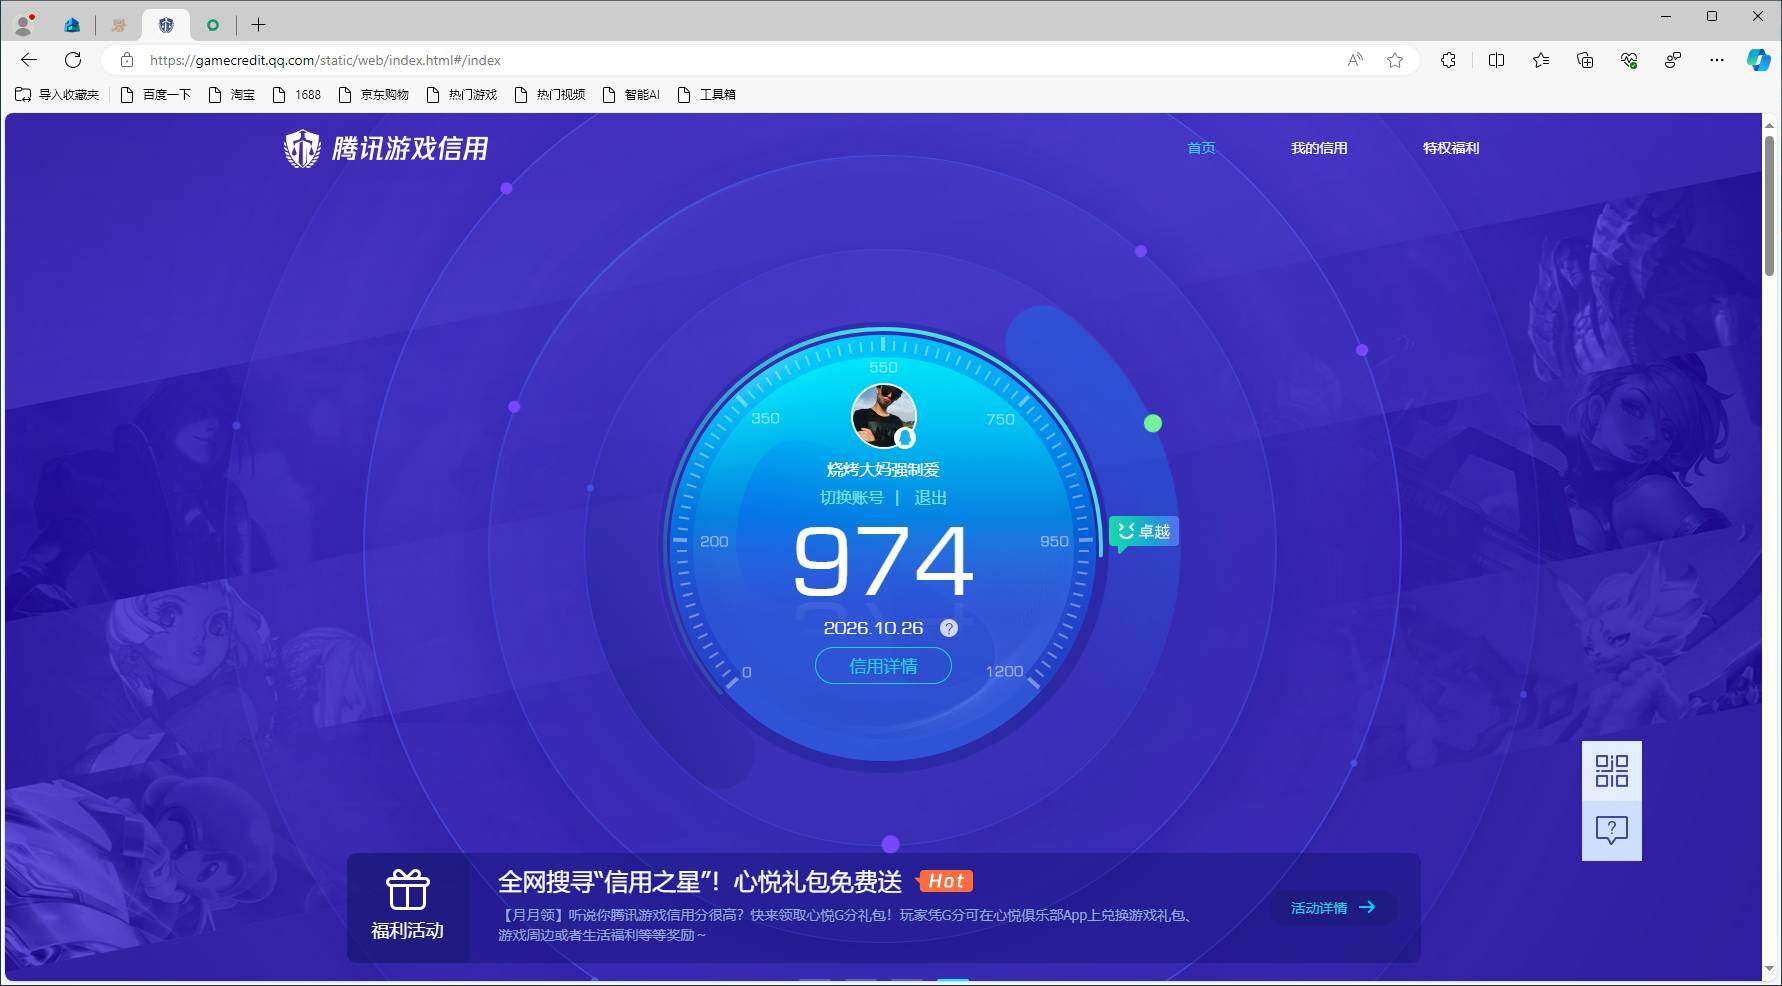Open browser essentials heart icon
1782x986 pixels.
click(1629, 60)
